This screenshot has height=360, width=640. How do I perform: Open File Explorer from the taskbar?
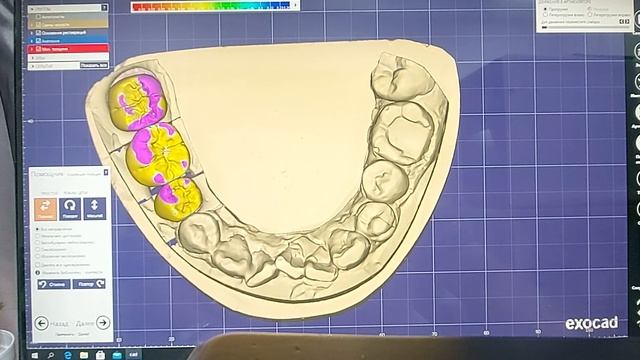(84, 355)
